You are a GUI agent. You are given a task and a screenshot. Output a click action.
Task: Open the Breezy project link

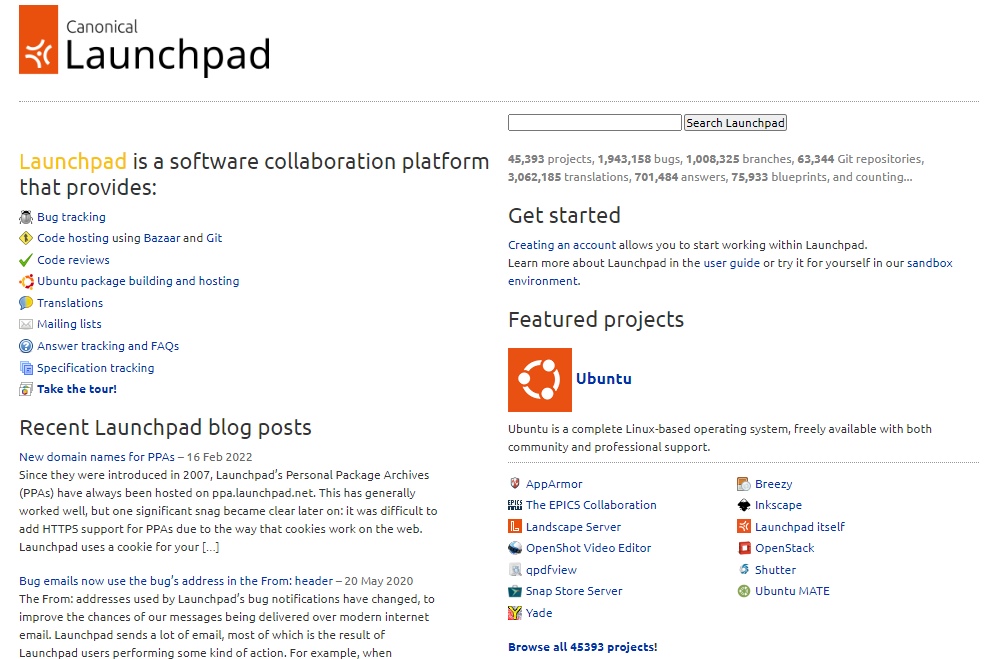point(774,484)
